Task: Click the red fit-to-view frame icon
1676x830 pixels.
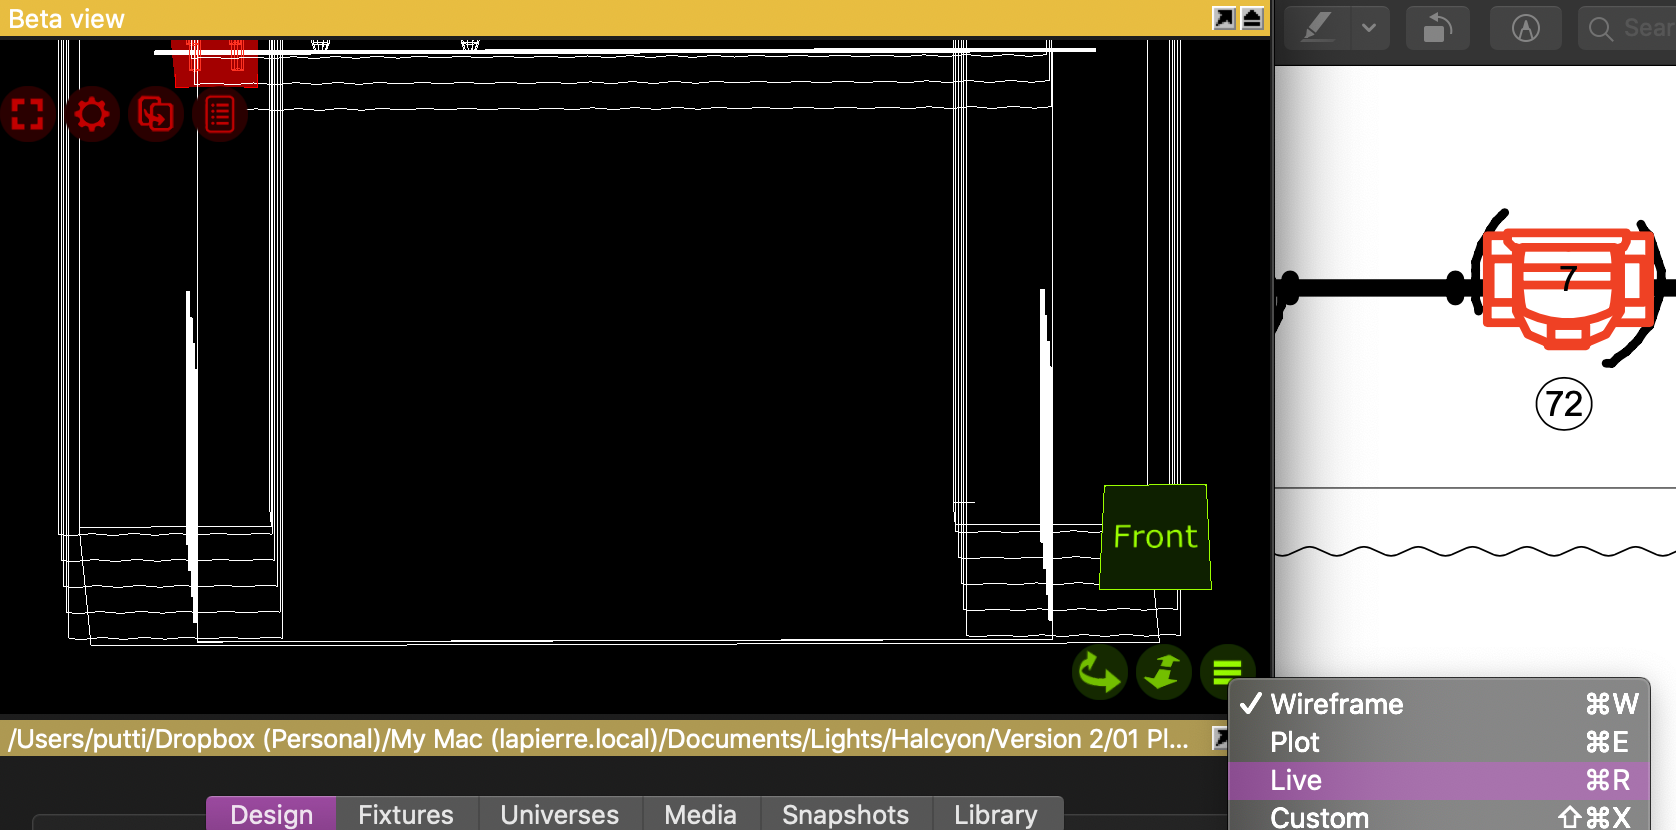Action: pos(28,114)
